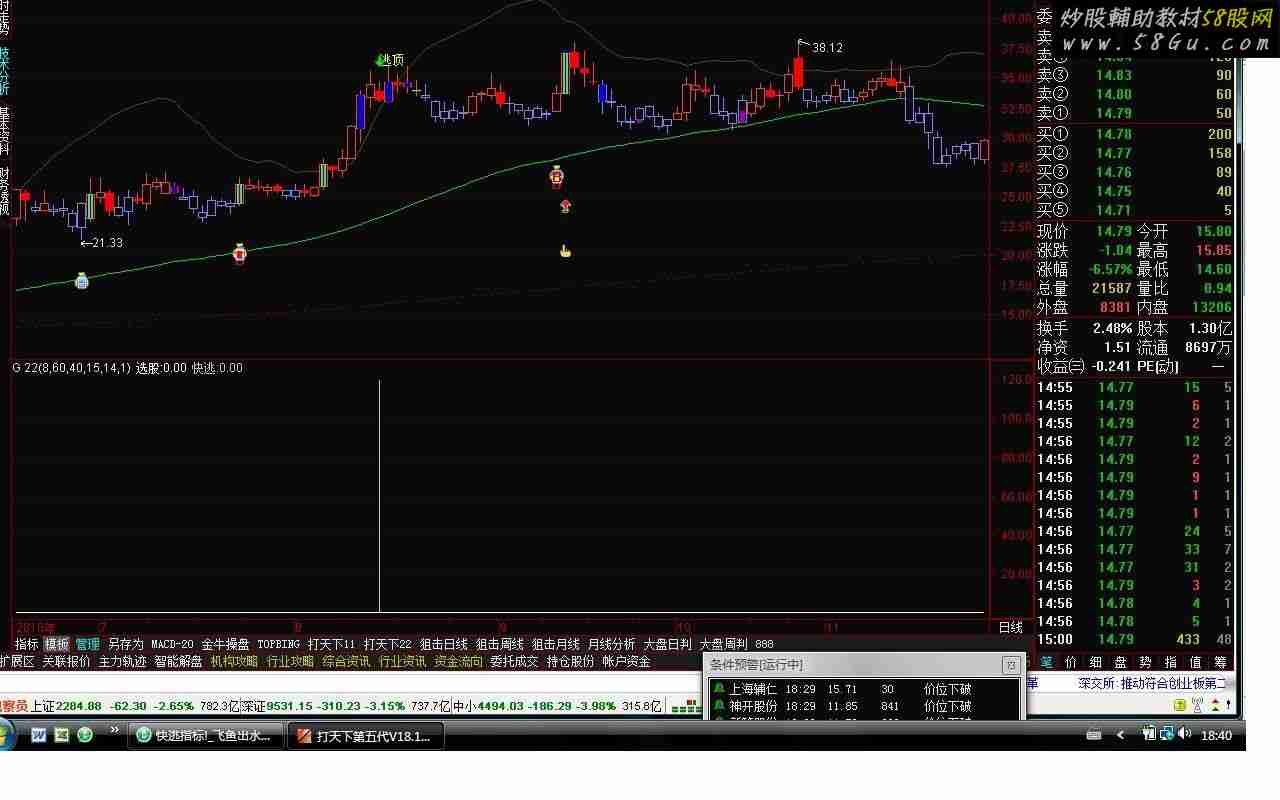Click 另存为 in indicator bar

click(126, 644)
